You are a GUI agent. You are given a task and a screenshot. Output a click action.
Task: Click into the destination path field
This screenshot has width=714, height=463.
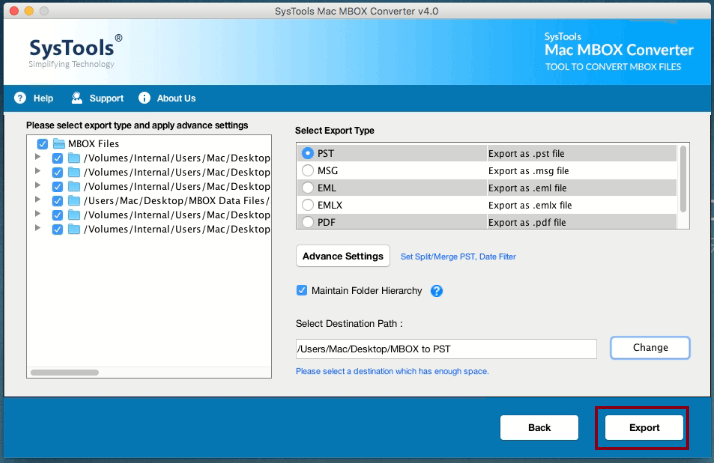[446, 349]
